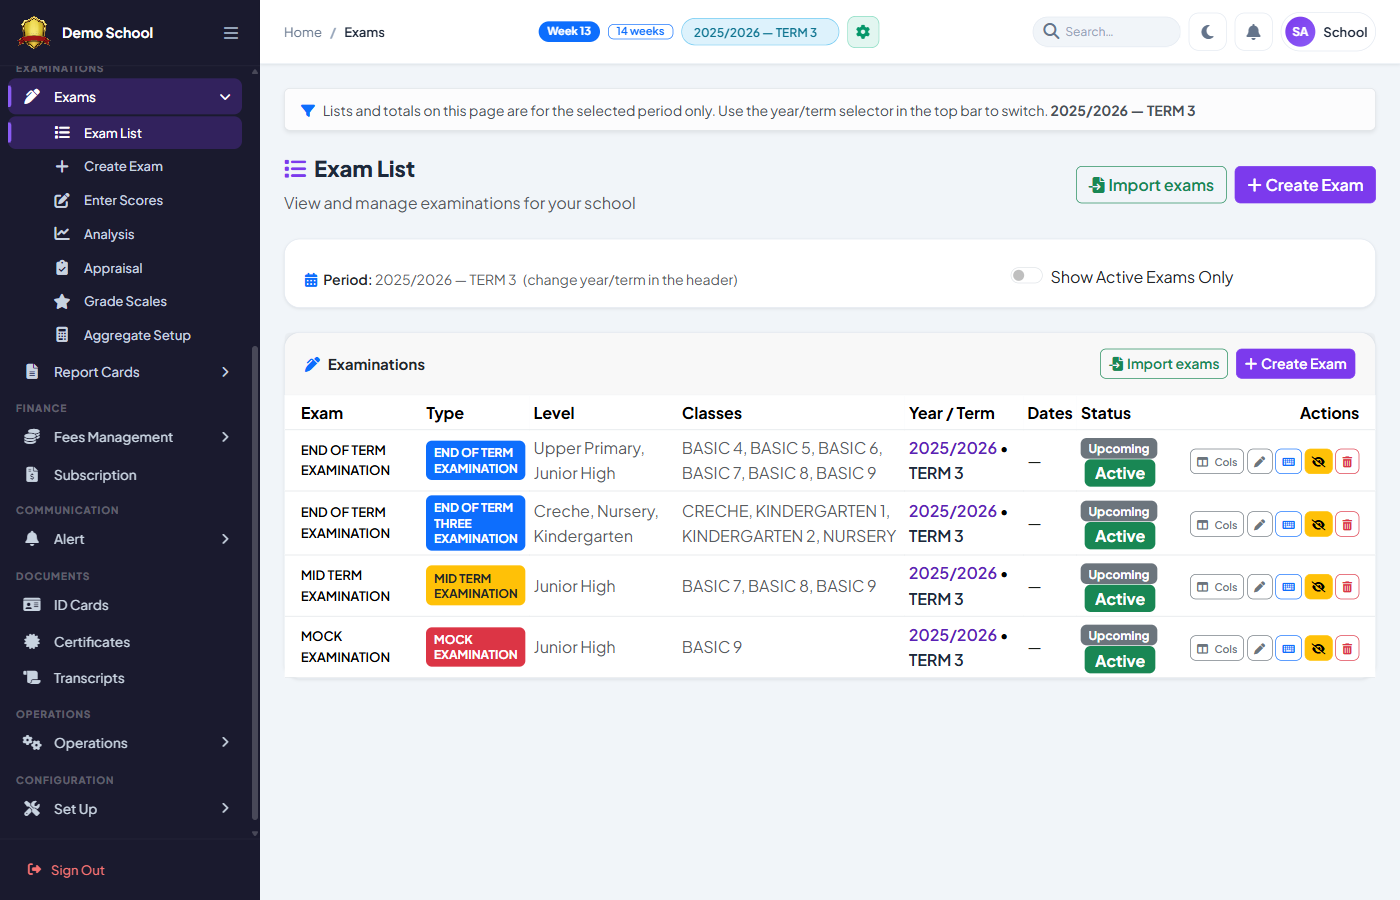1400x900 pixels.
Task: Click the eye-slash button for MID TERM EXAMINATION
Action: coord(1318,587)
